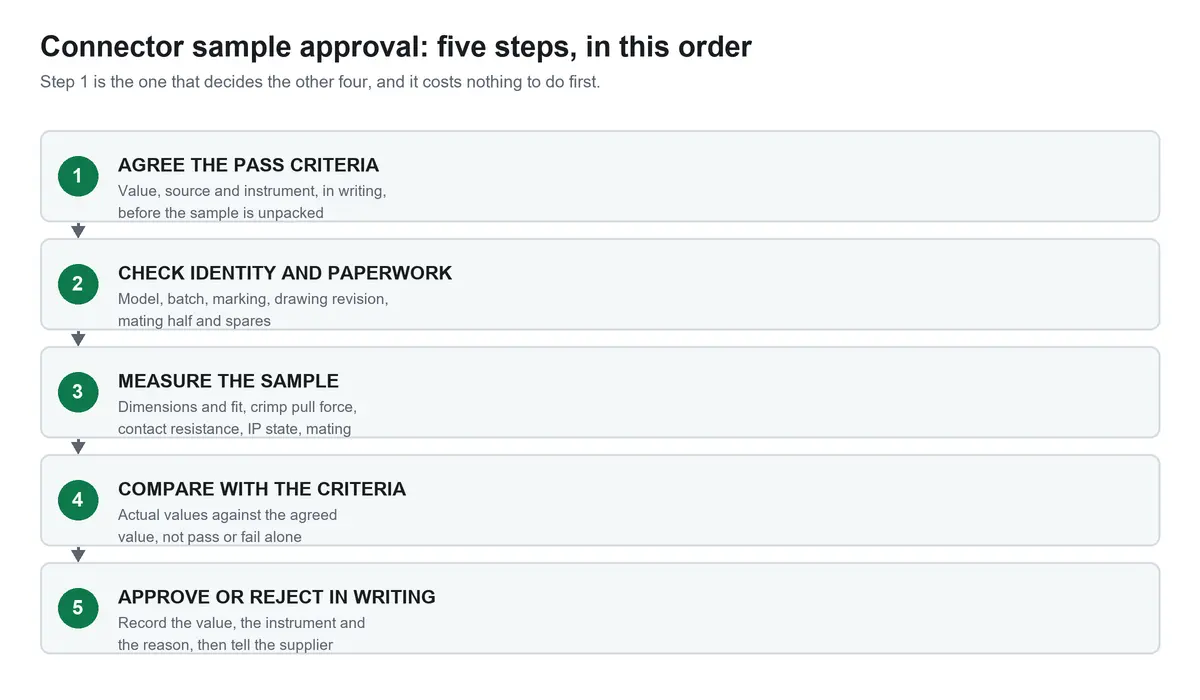Click the subtitle beginning 'Step 1 is the one'
The width and height of the screenshot is (1200, 700).
tap(320, 82)
